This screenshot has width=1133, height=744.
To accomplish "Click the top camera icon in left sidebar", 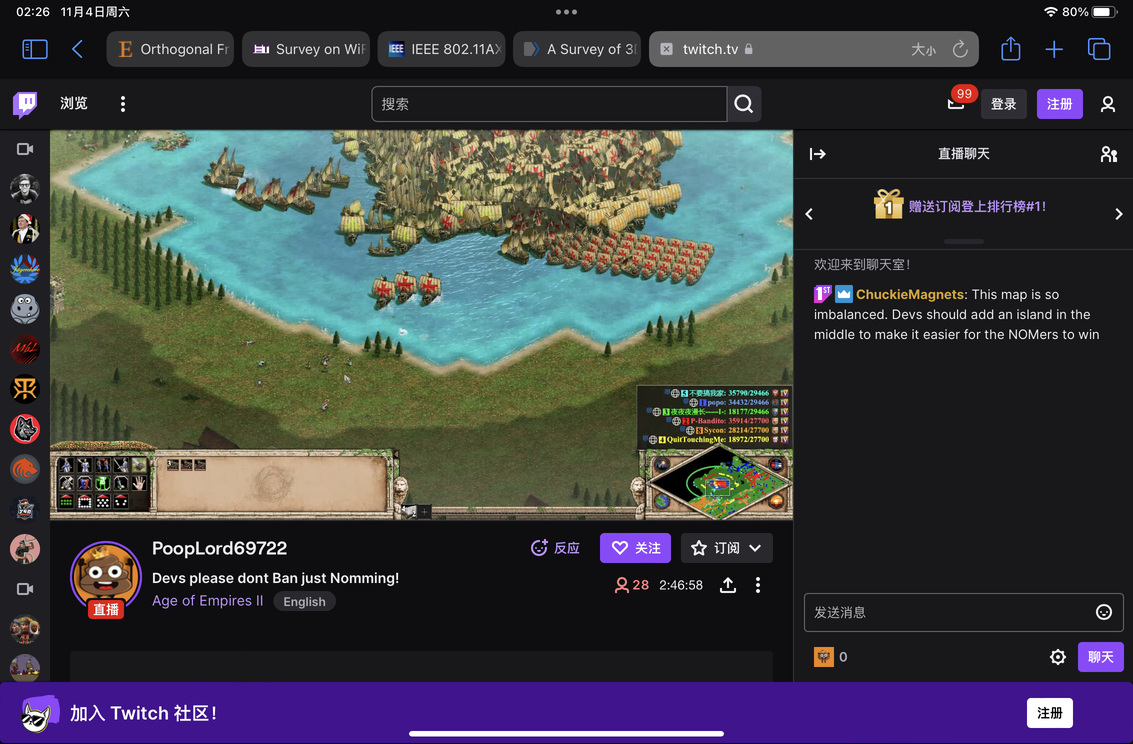I will (25, 149).
